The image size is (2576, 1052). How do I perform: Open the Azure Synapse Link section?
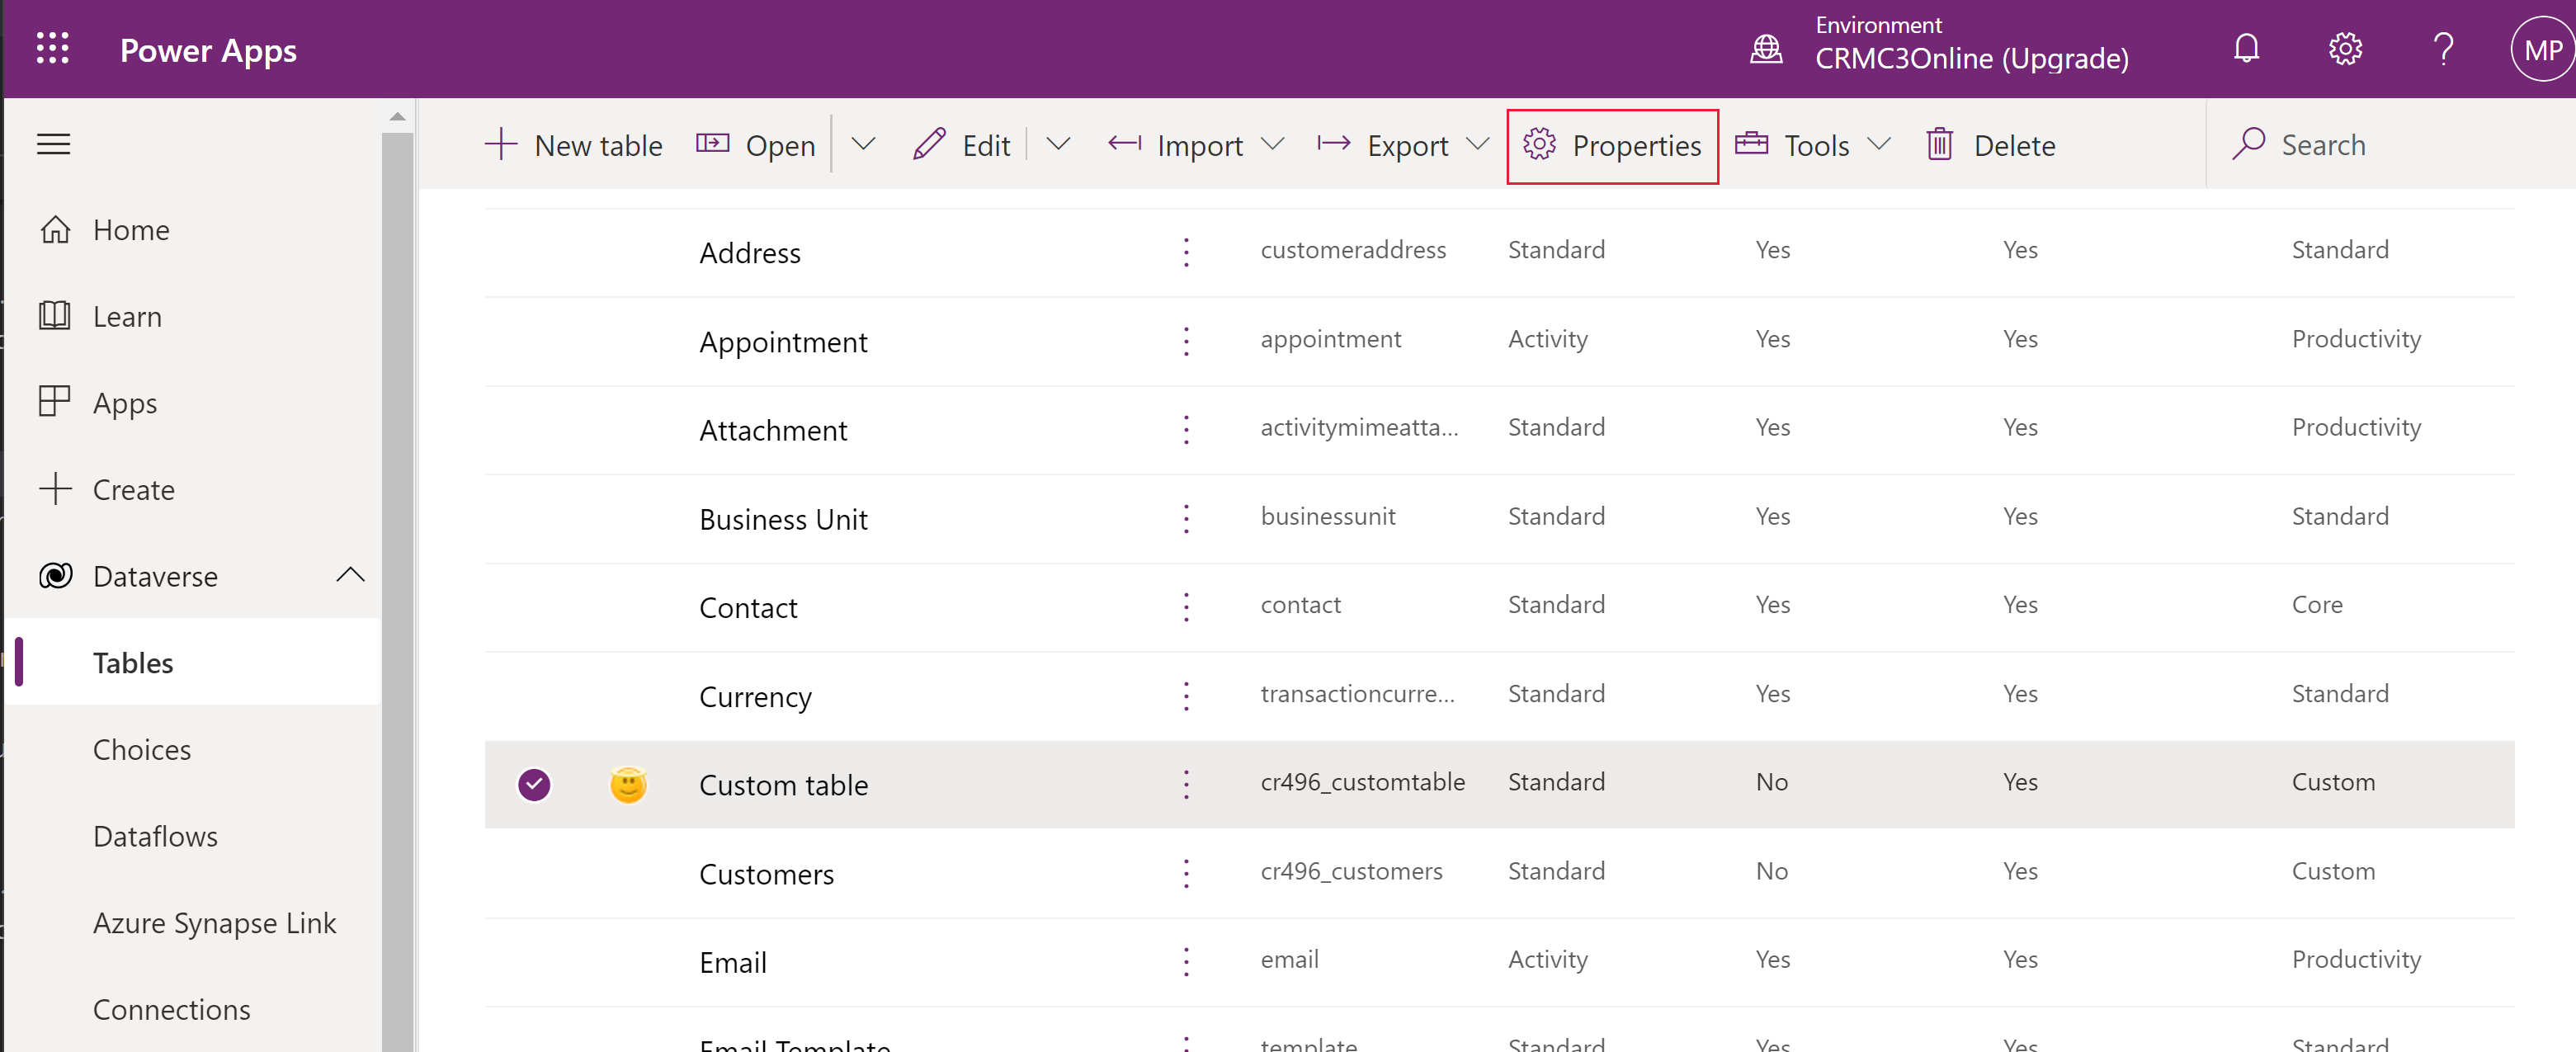215,922
